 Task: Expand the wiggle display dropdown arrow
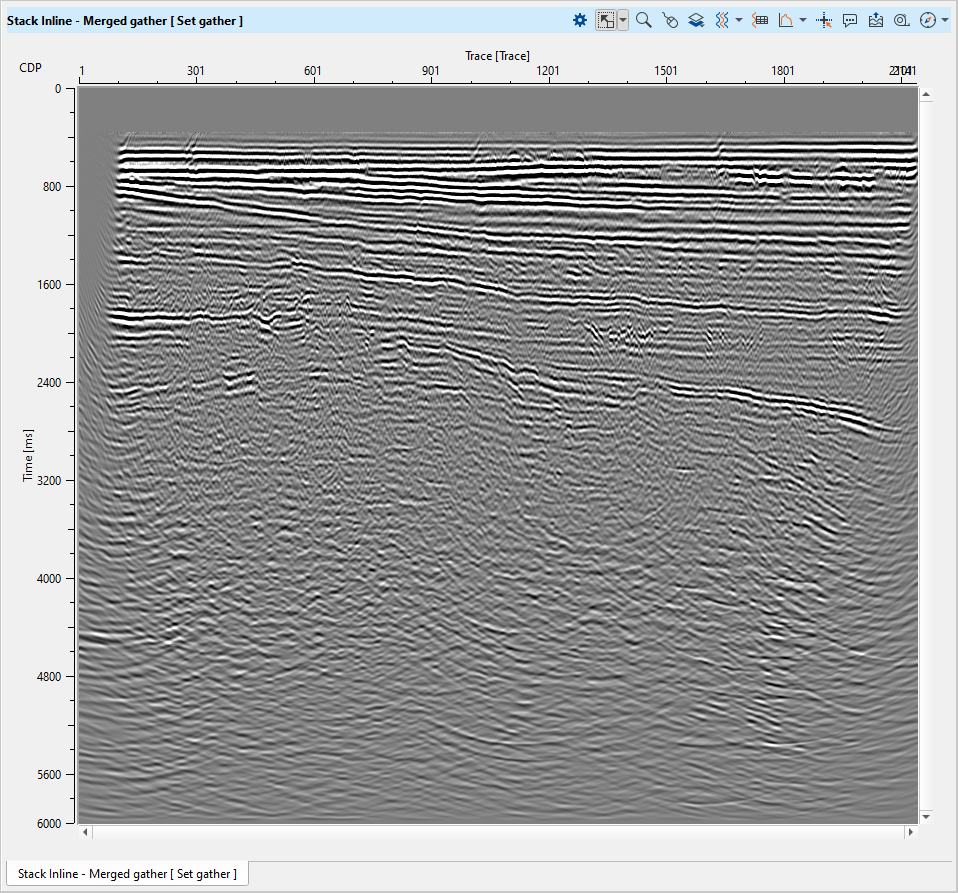point(738,20)
